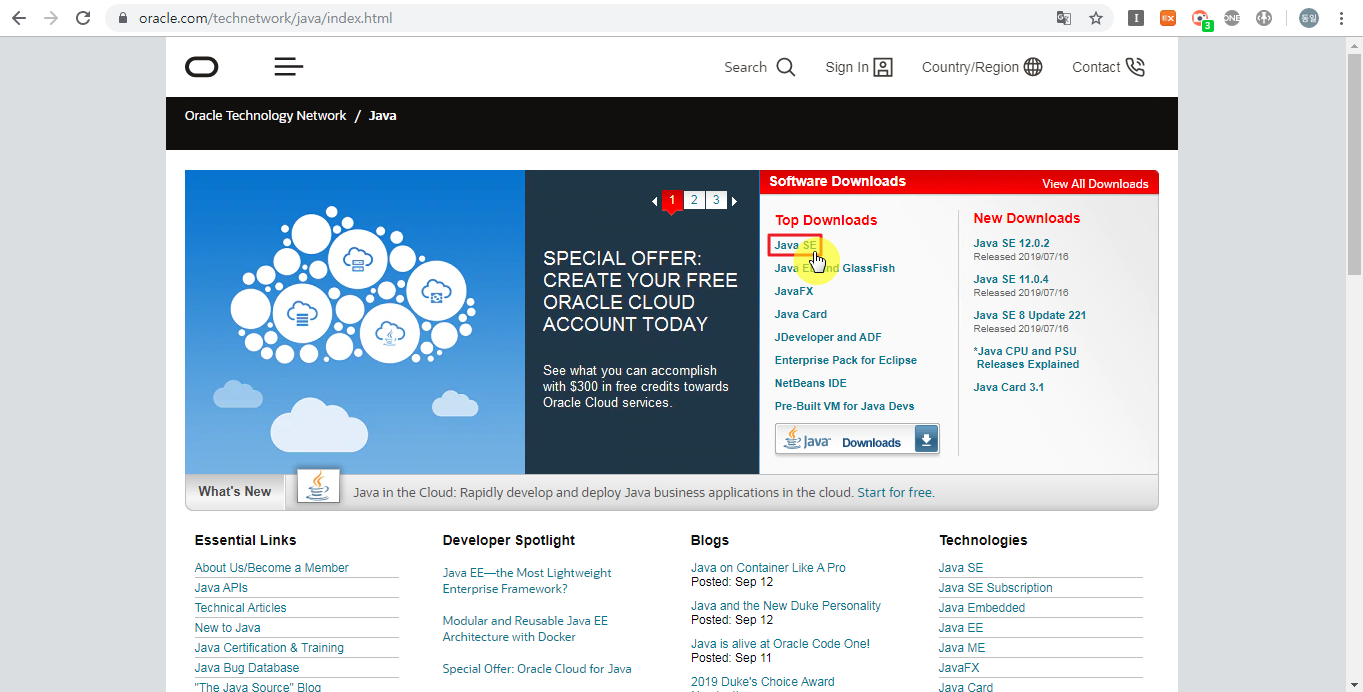Viewport: 1363px width, 692px height.
Task: Click the extension icon with green 3 badge
Action: click(x=1201, y=19)
